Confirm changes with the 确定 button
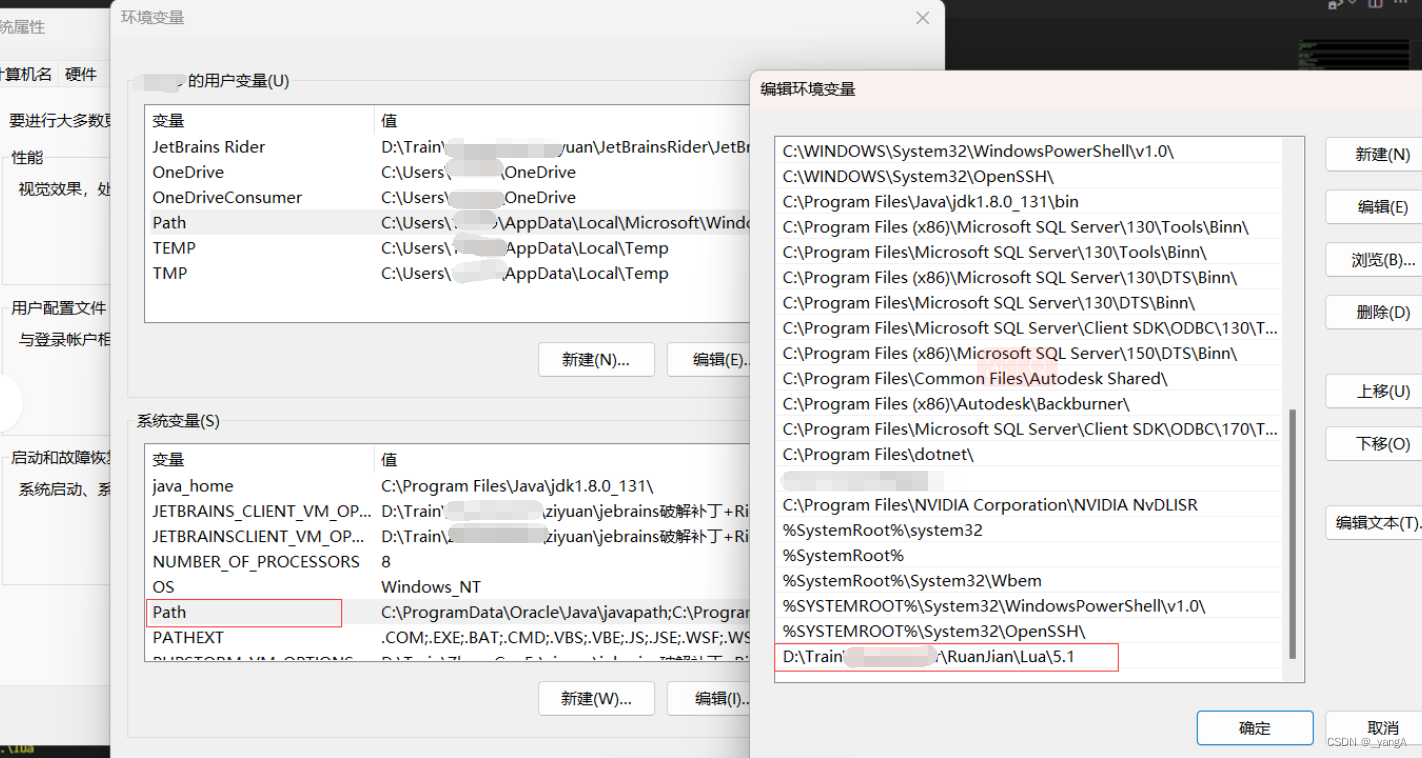 [x=1254, y=728]
